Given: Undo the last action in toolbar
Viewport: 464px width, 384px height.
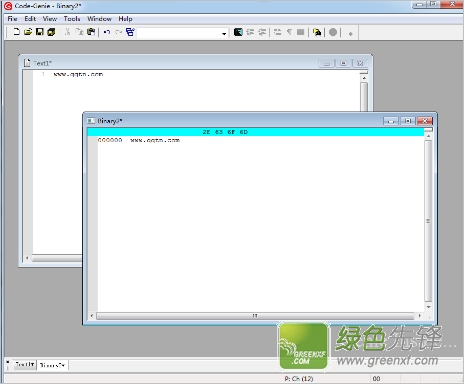Looking at the screenshot, I should tap(107, 32).
